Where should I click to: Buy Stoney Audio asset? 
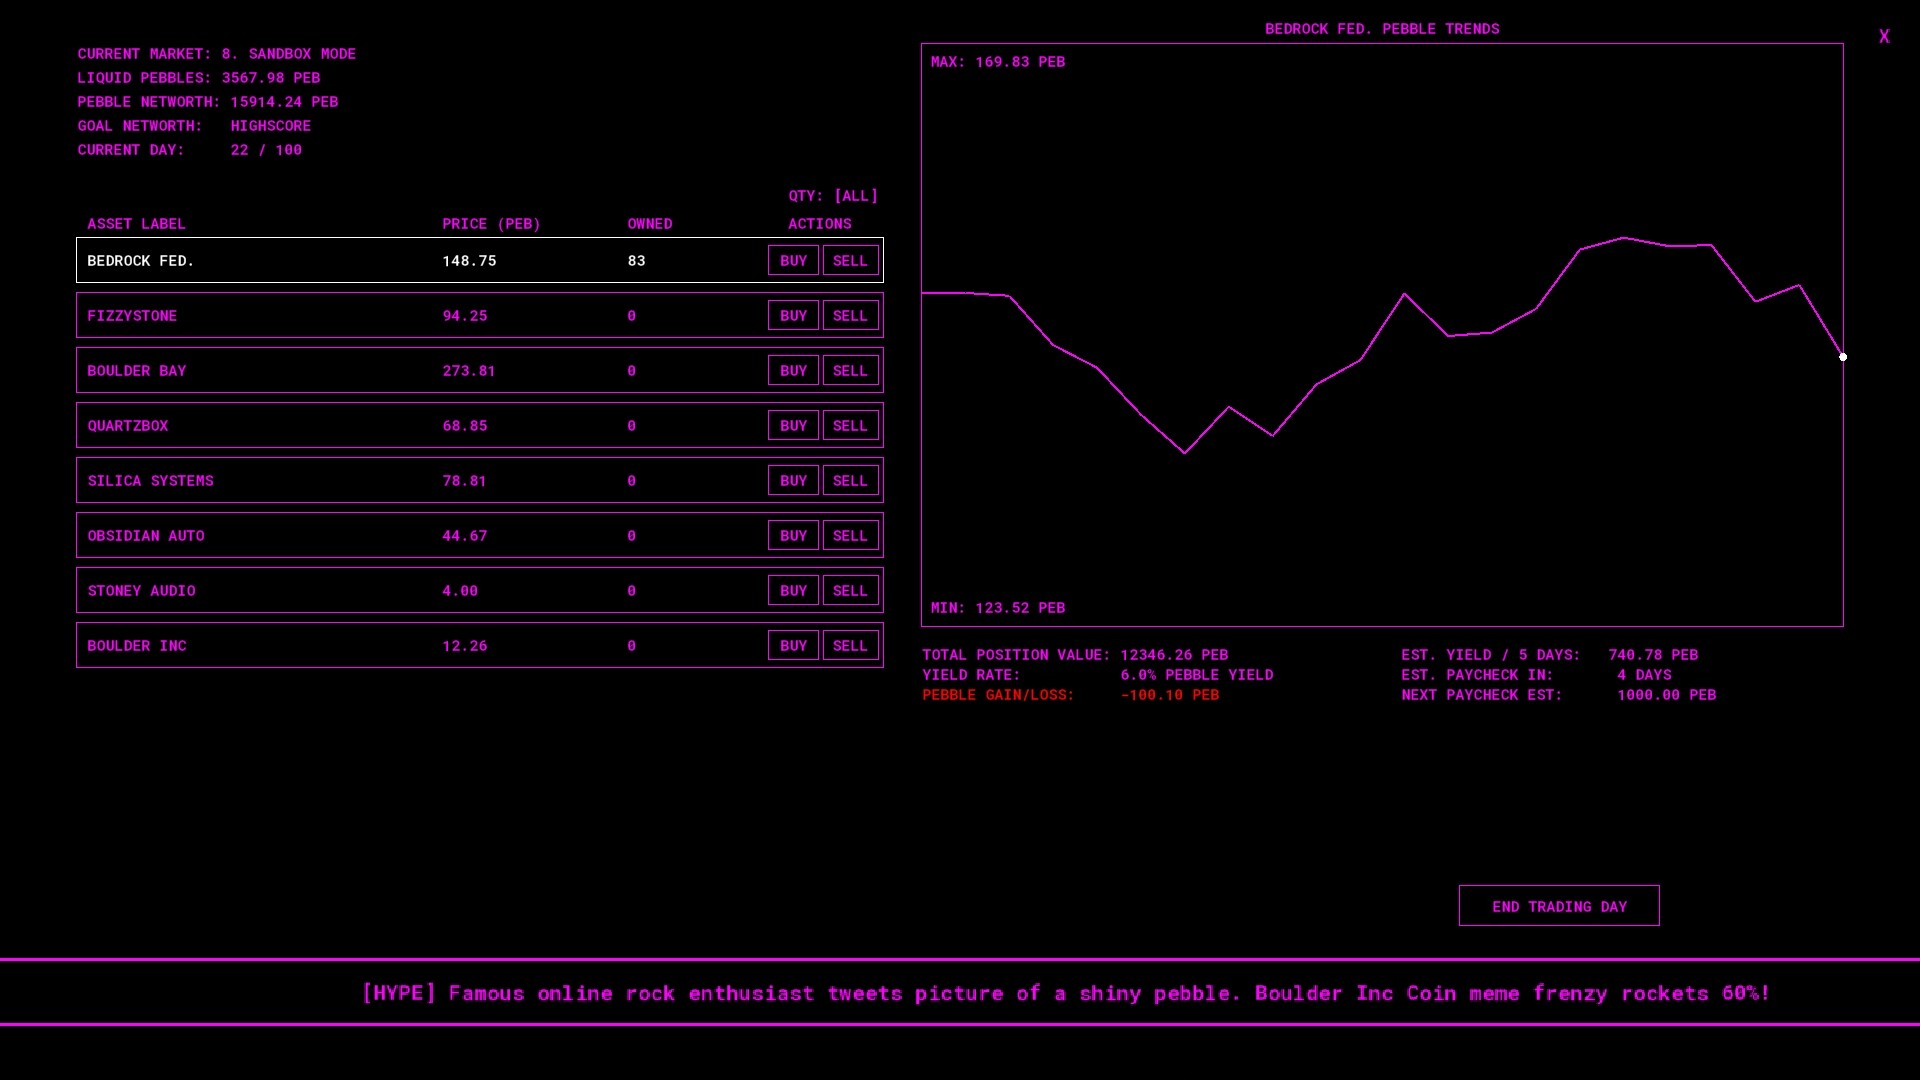793,590
